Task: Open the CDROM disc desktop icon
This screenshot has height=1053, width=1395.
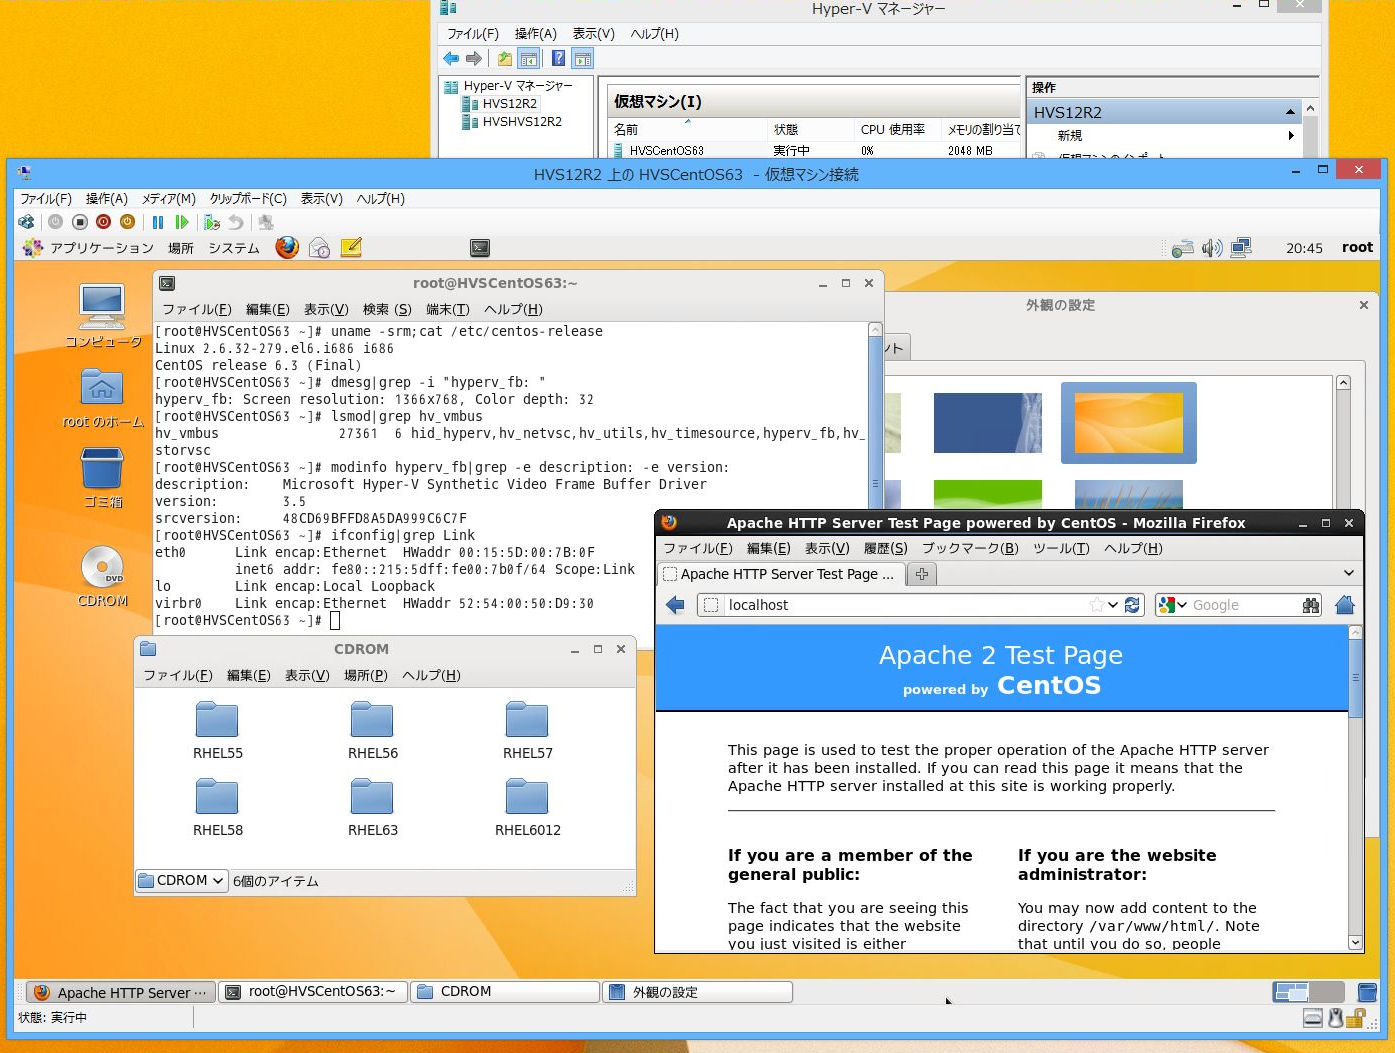Action: (x=102, y=577)
